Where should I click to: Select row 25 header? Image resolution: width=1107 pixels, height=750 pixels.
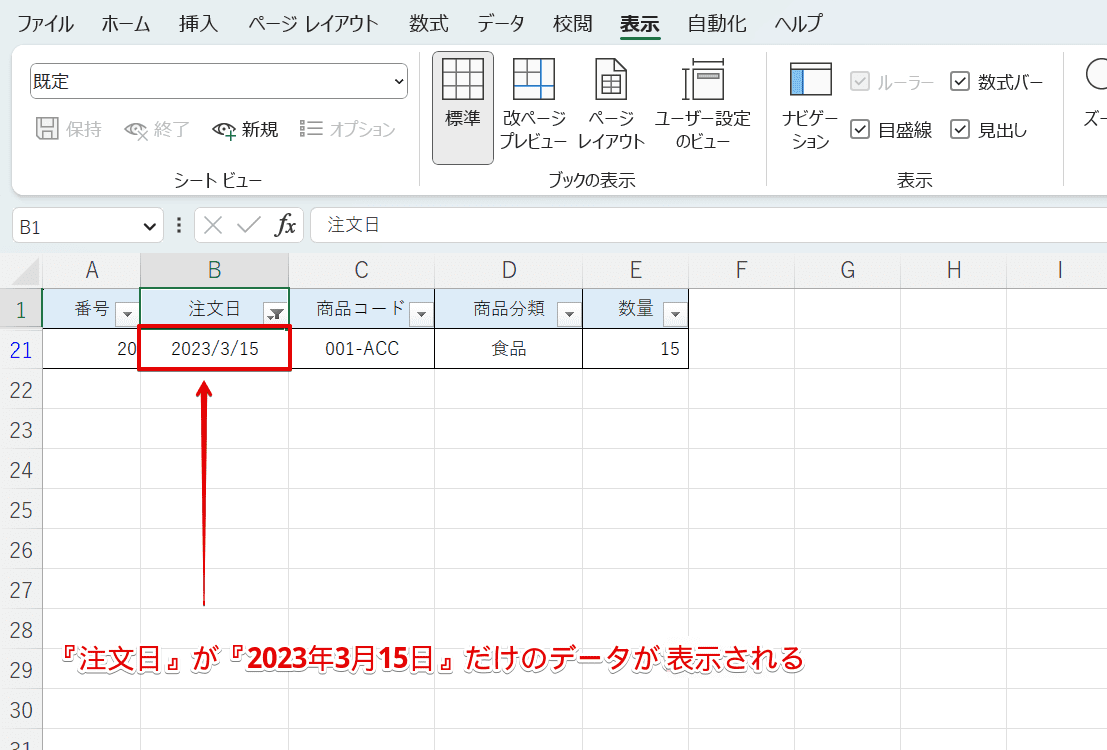click(21, 509)
